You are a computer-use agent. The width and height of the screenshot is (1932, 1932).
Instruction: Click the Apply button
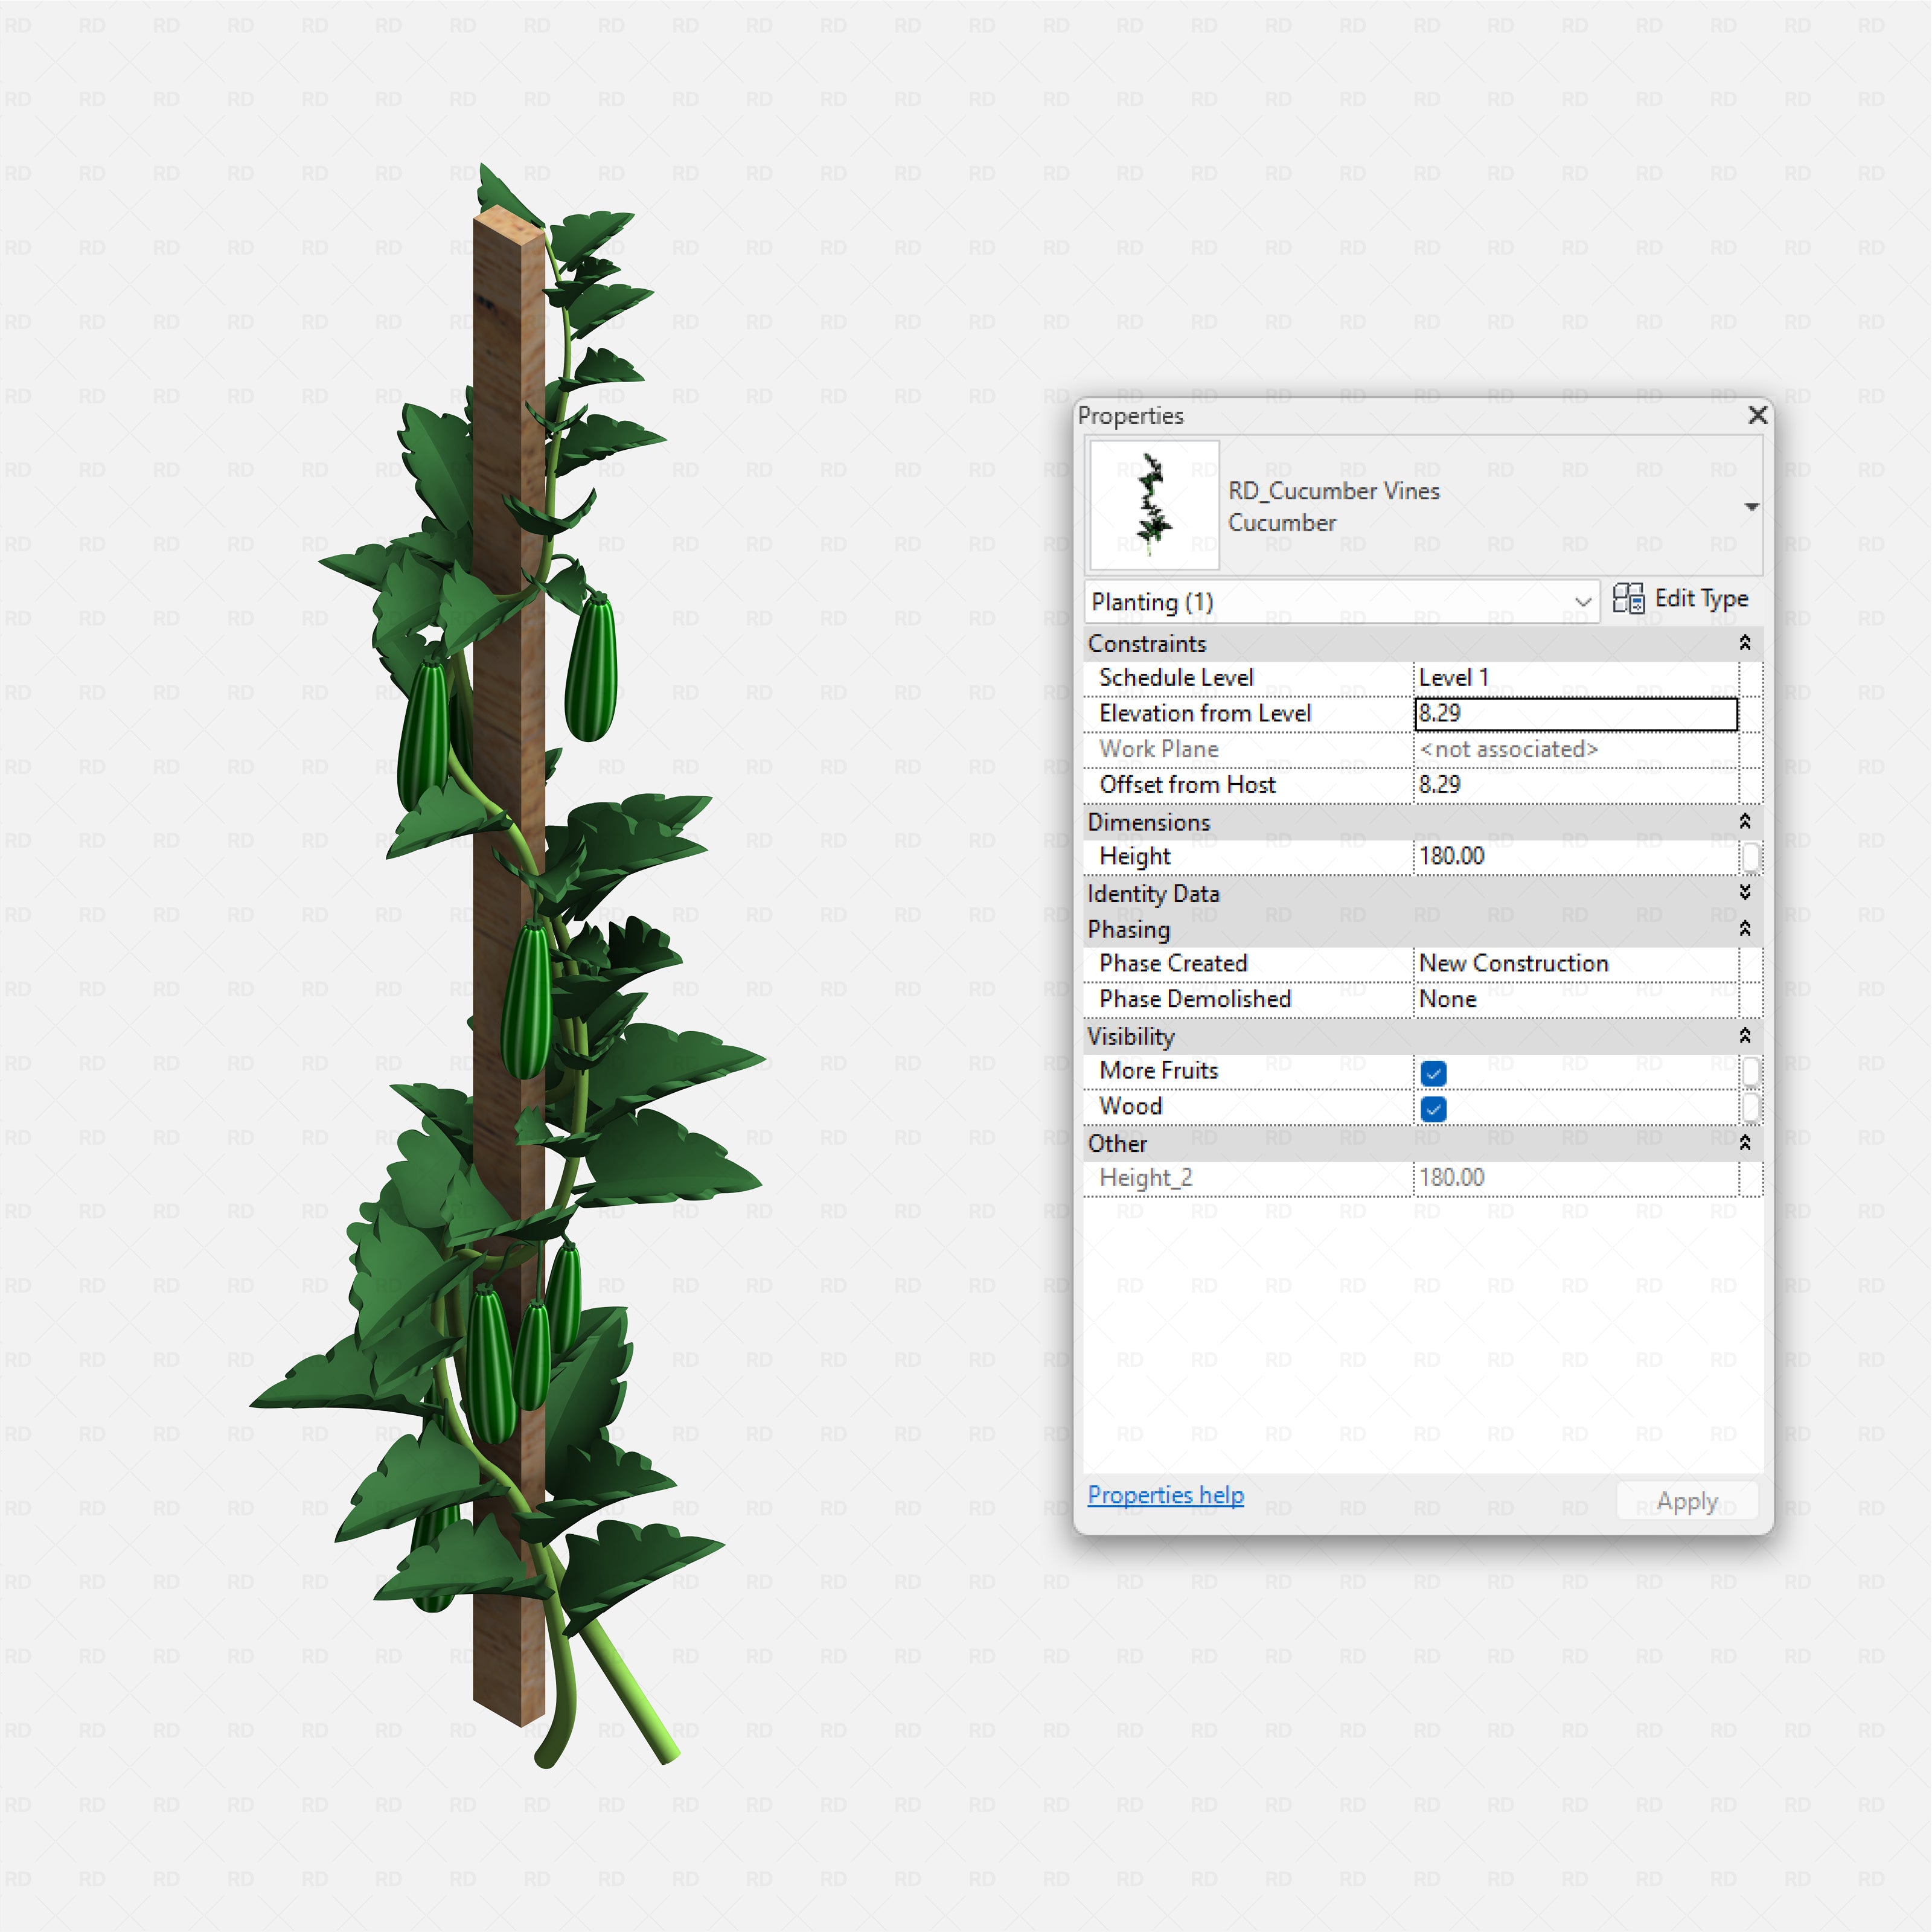point(1687,1500)
